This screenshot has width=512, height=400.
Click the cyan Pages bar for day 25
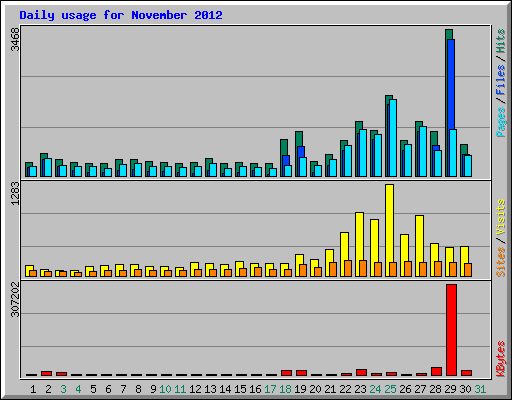393,138
